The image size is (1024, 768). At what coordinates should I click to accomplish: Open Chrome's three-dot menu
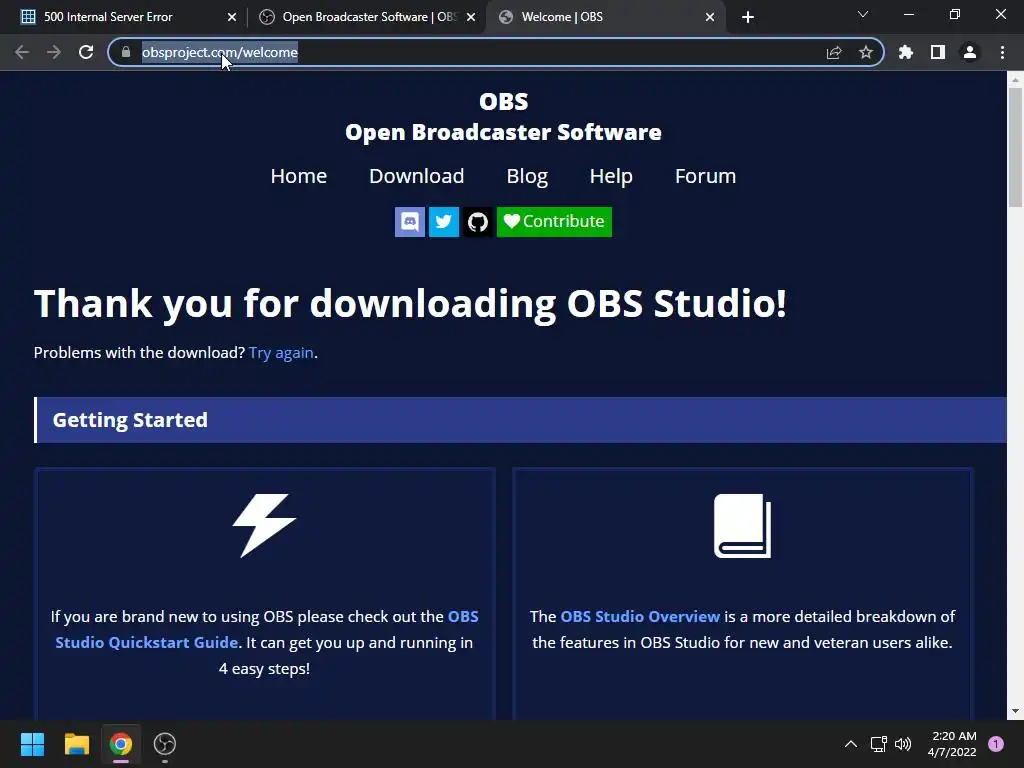(x=1002, y=52)
